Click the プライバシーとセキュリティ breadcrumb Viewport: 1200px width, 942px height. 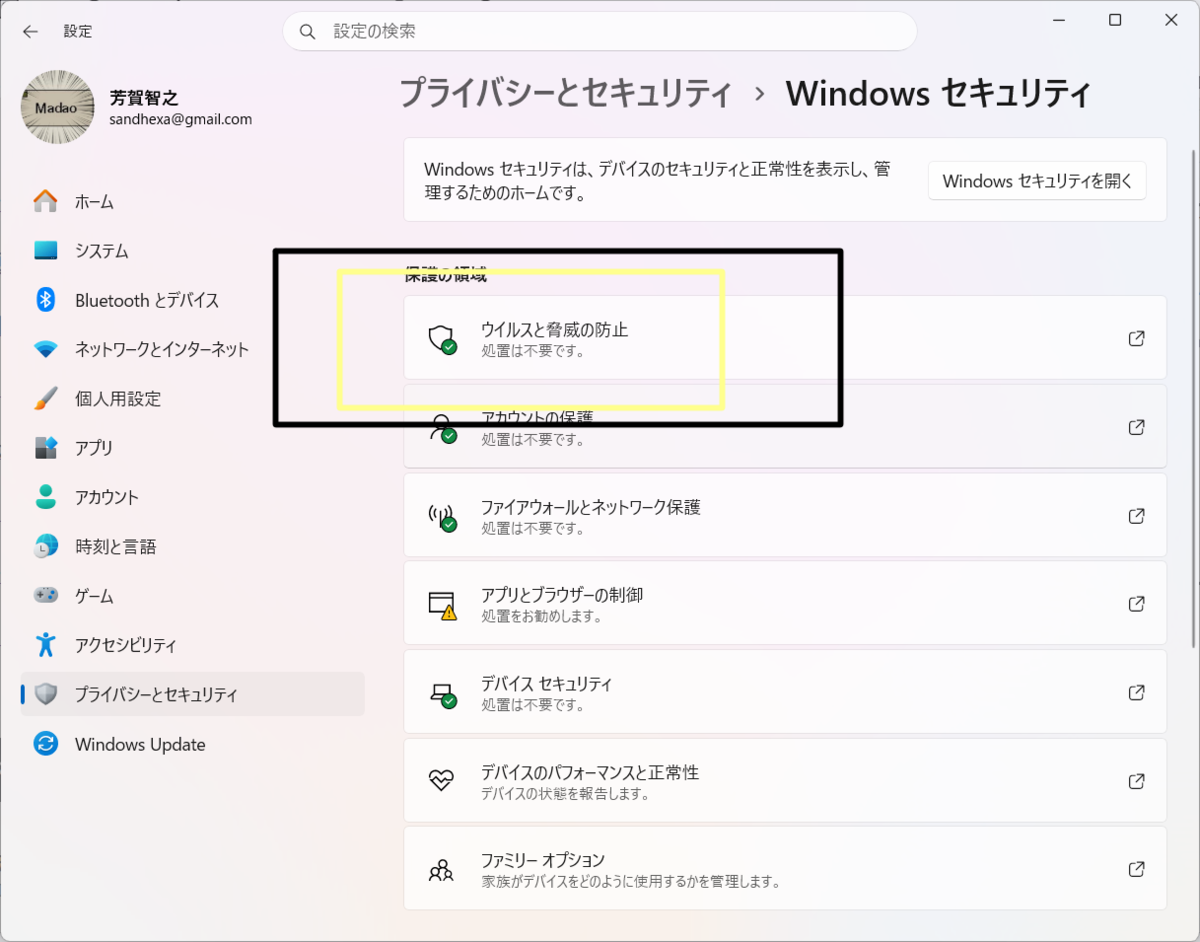click(566, 93)
